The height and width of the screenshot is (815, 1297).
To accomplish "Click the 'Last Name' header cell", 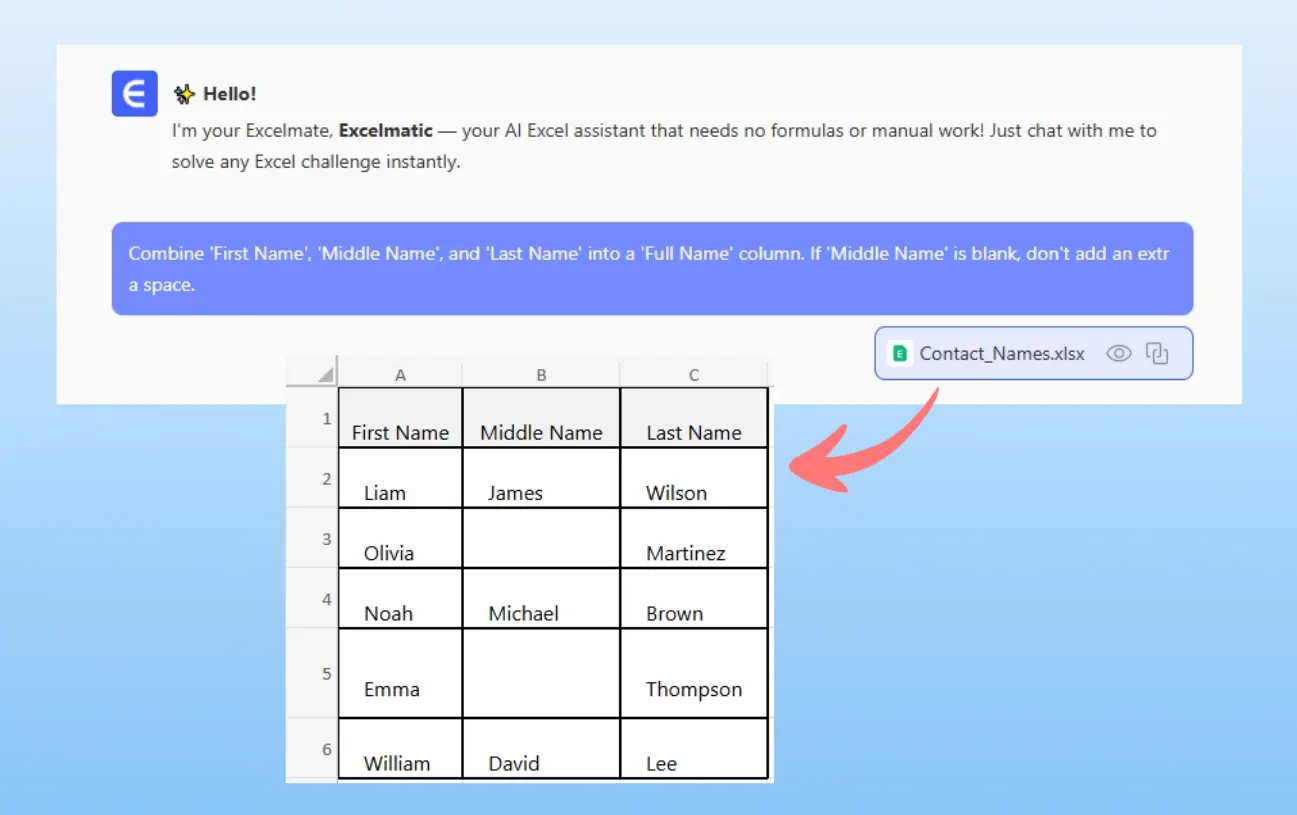I will coord(694,419).
